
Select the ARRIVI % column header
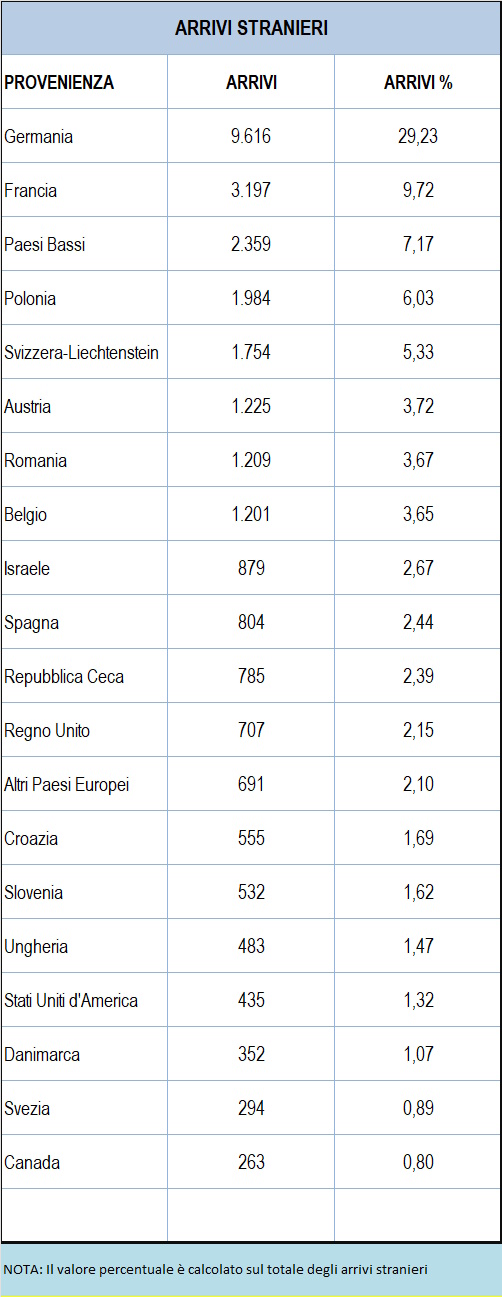point(418,83)
